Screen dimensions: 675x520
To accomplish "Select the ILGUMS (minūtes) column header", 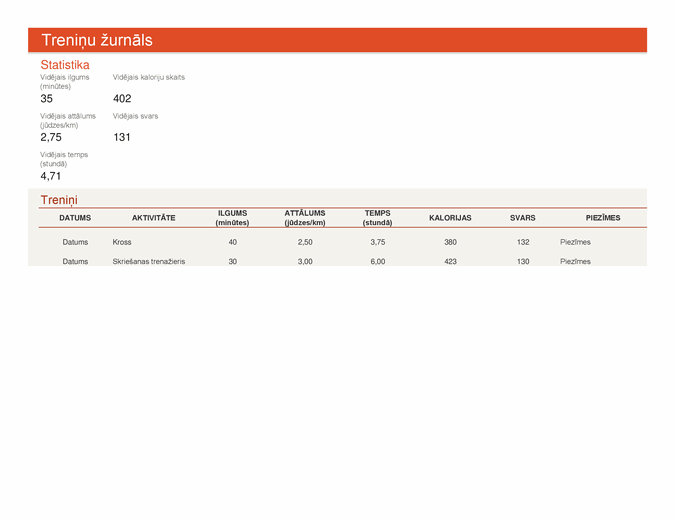I will coord(232,218).
